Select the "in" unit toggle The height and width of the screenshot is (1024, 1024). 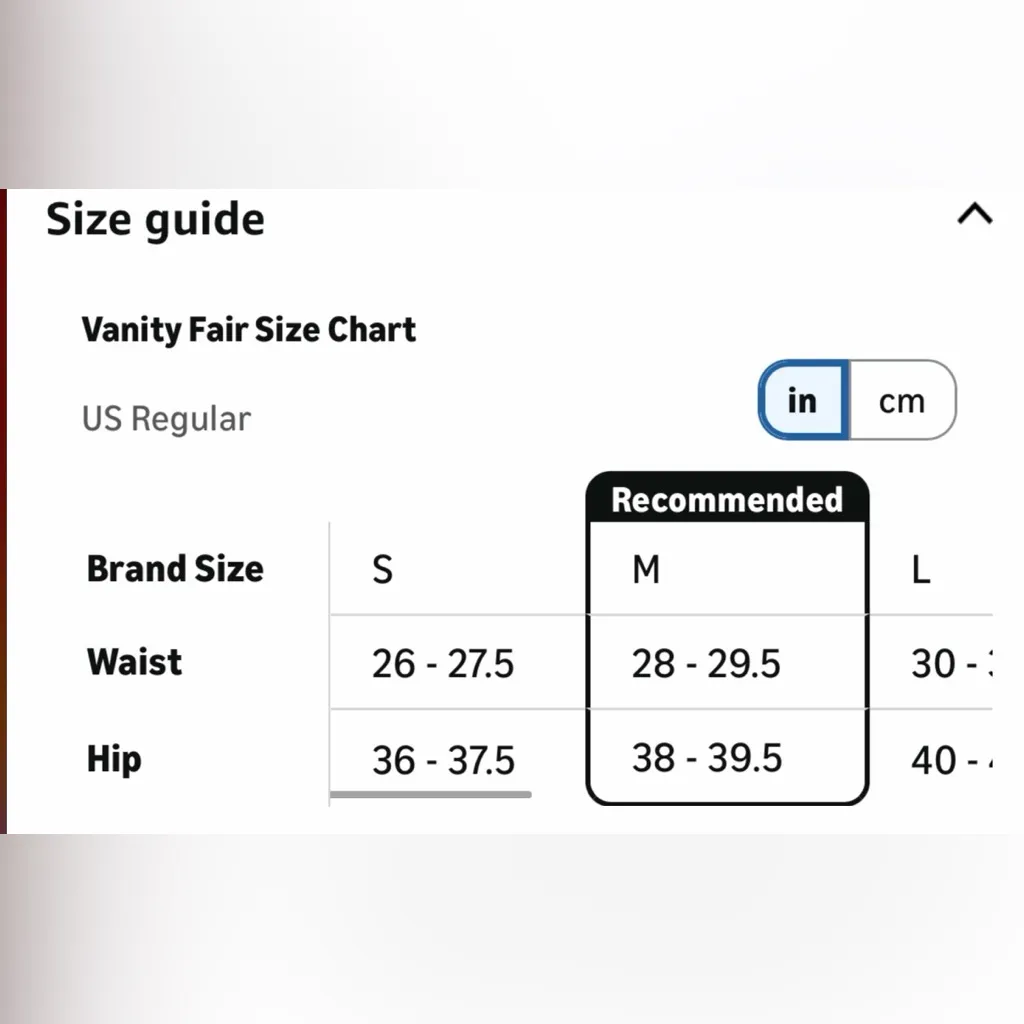point(801,400)
